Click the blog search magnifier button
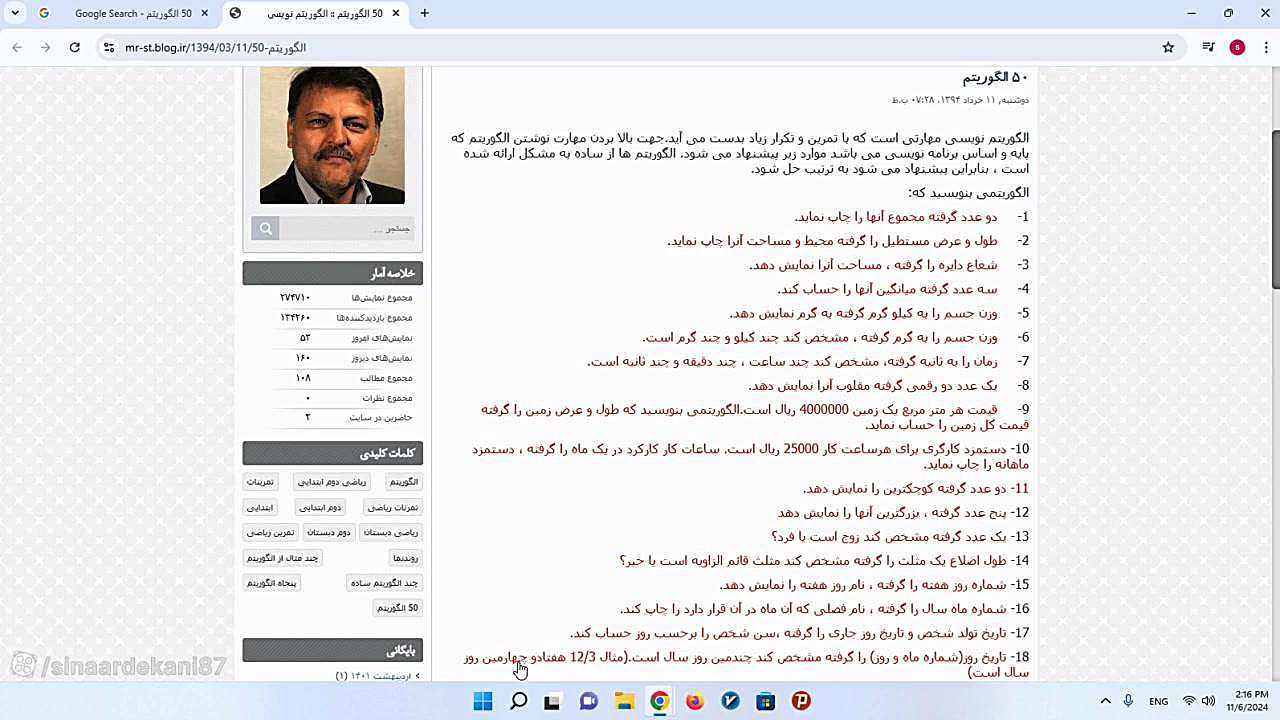This screenshot has width=1280, height=720. (265, 229)
